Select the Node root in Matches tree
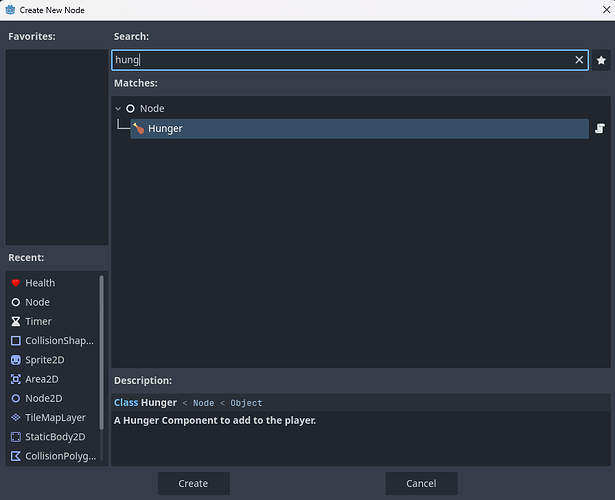615x500 pixels. pos(152,109)
